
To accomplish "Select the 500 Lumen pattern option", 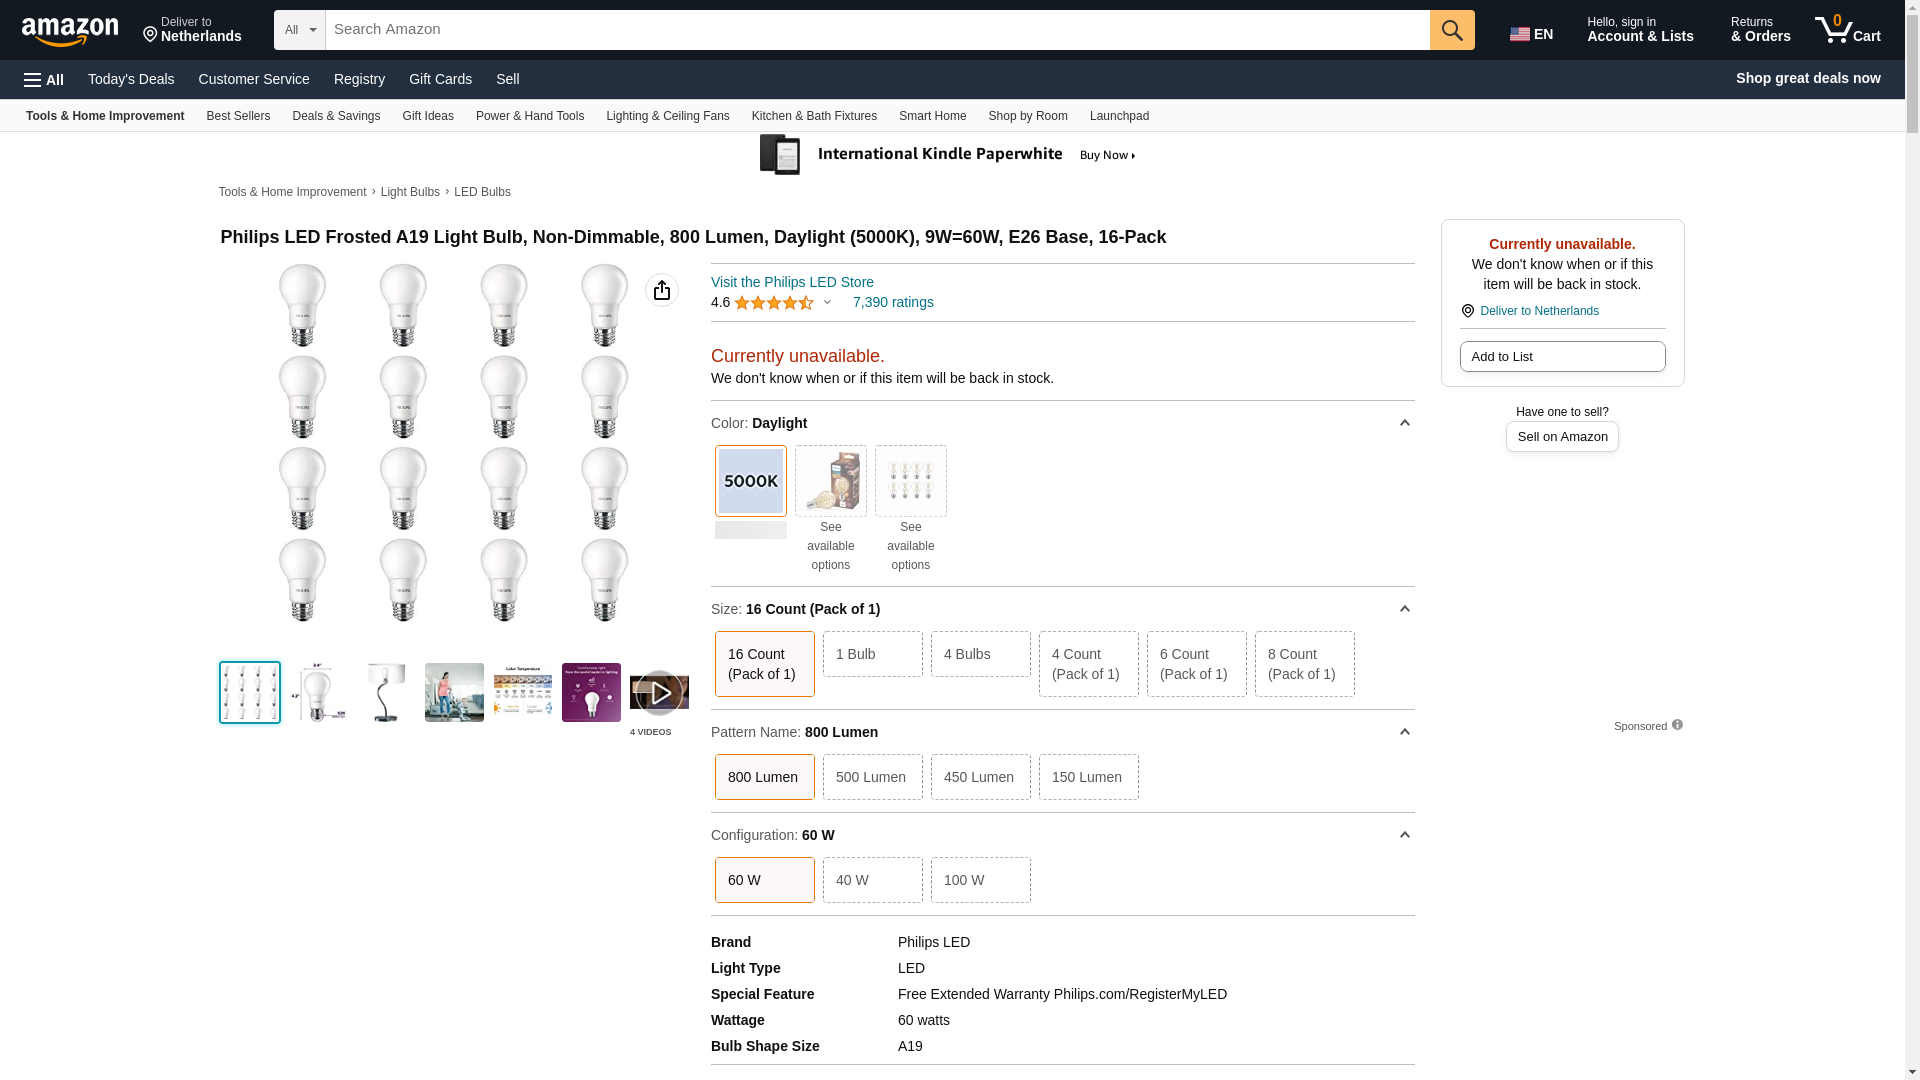I will 872,777.
